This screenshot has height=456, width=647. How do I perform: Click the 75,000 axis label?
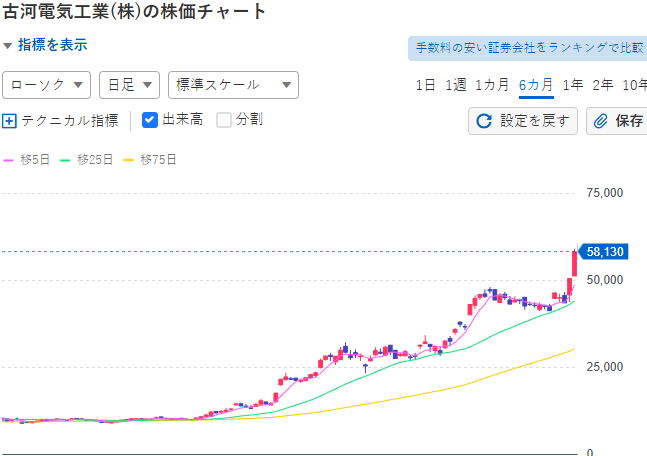(604, 193)
